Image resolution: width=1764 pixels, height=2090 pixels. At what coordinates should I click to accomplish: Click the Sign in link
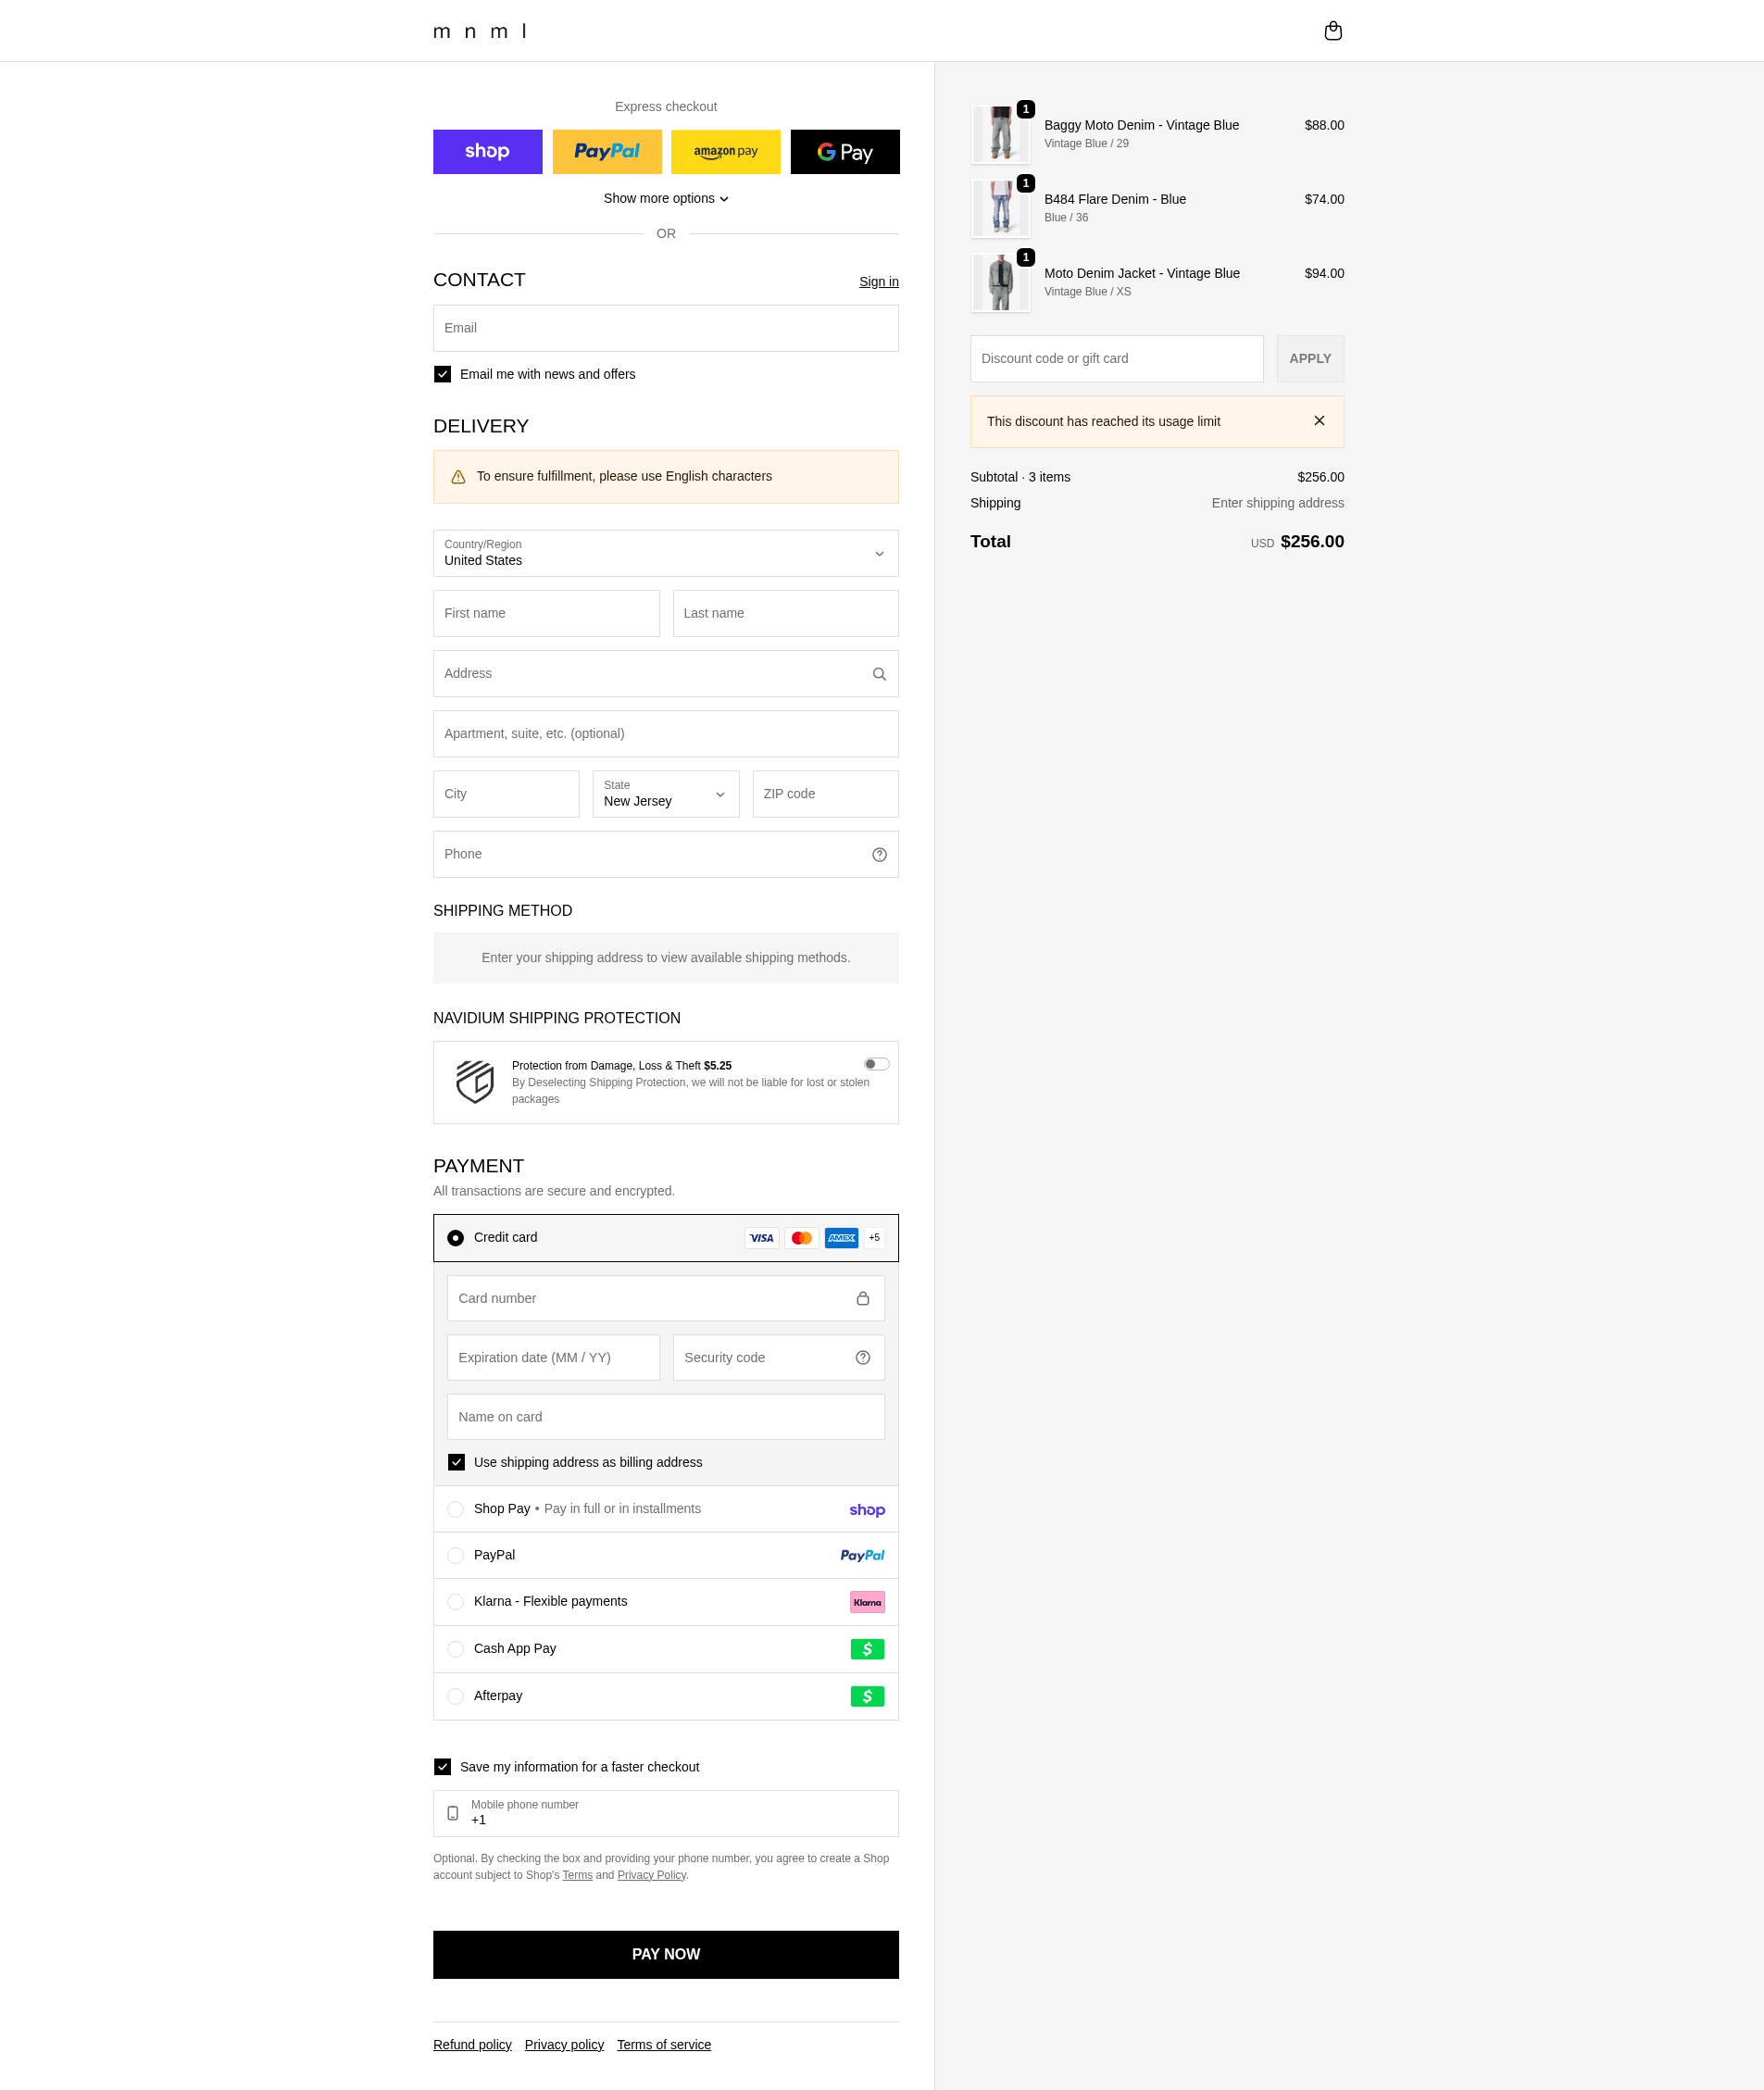pyautogui.click(x=879, y=282)
